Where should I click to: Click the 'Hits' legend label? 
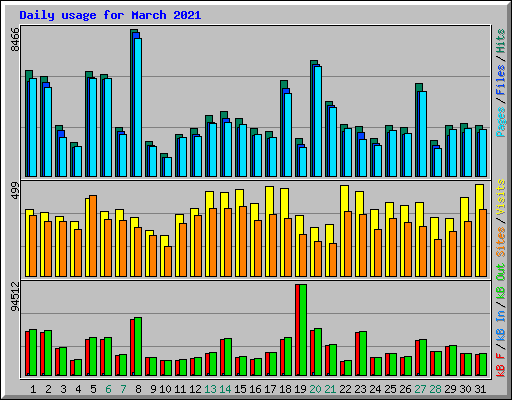click(x=501, y=41)
